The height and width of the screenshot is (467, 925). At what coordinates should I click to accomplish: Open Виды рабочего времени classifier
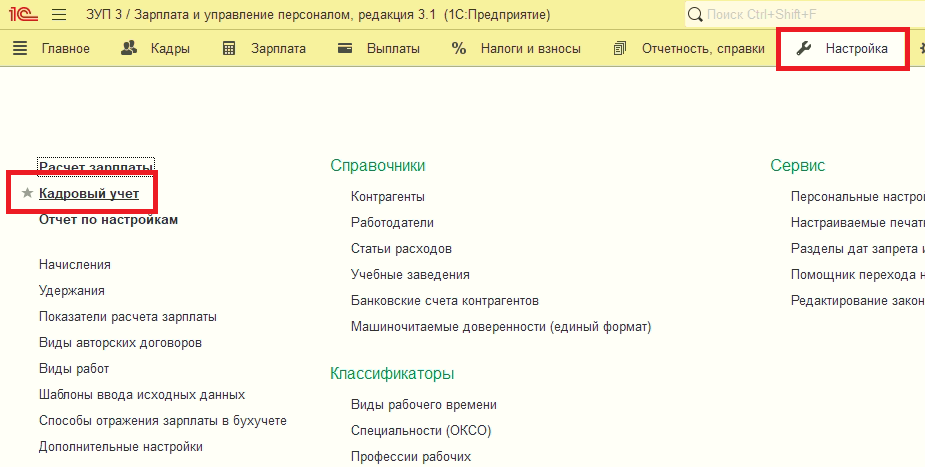(x=424, y=404)
